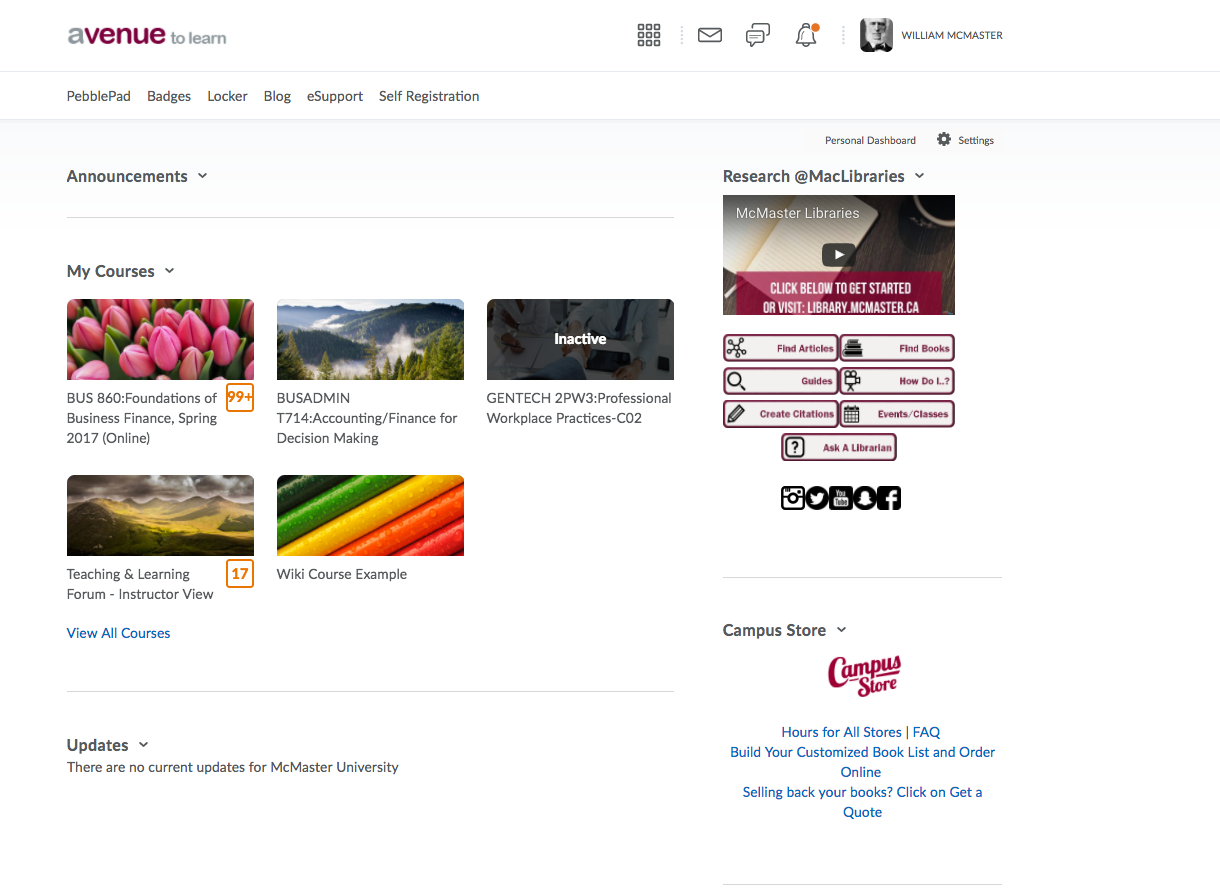The width and height of the screenshot is (1220, 894).
Task: Play the McMaster Libraries video
Action: point(839,255)
